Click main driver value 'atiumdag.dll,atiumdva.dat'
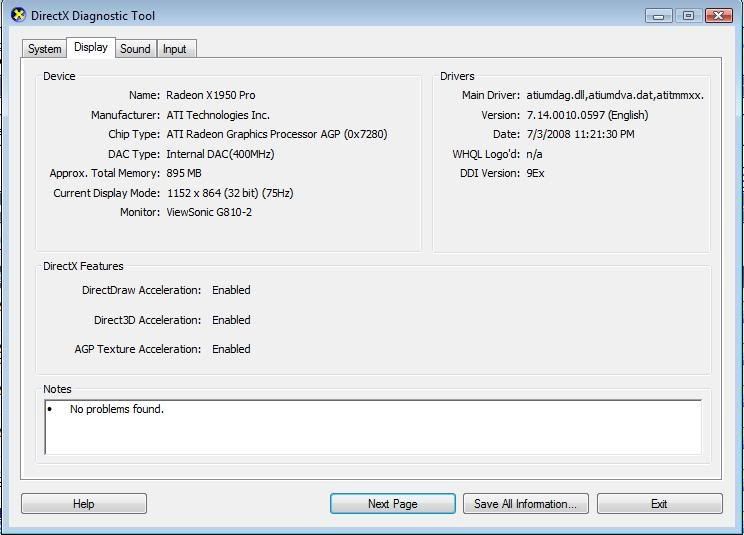The image size is (744, 535). 590,95
